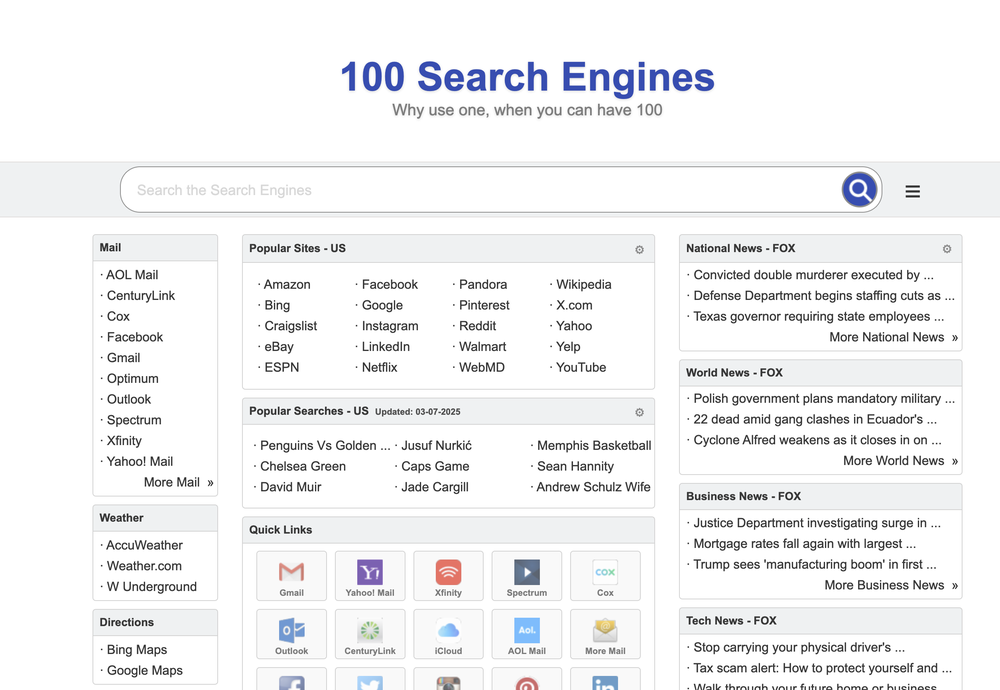Click the Spectrum play-button icon

pyautogui.click(x=526, y=575)
